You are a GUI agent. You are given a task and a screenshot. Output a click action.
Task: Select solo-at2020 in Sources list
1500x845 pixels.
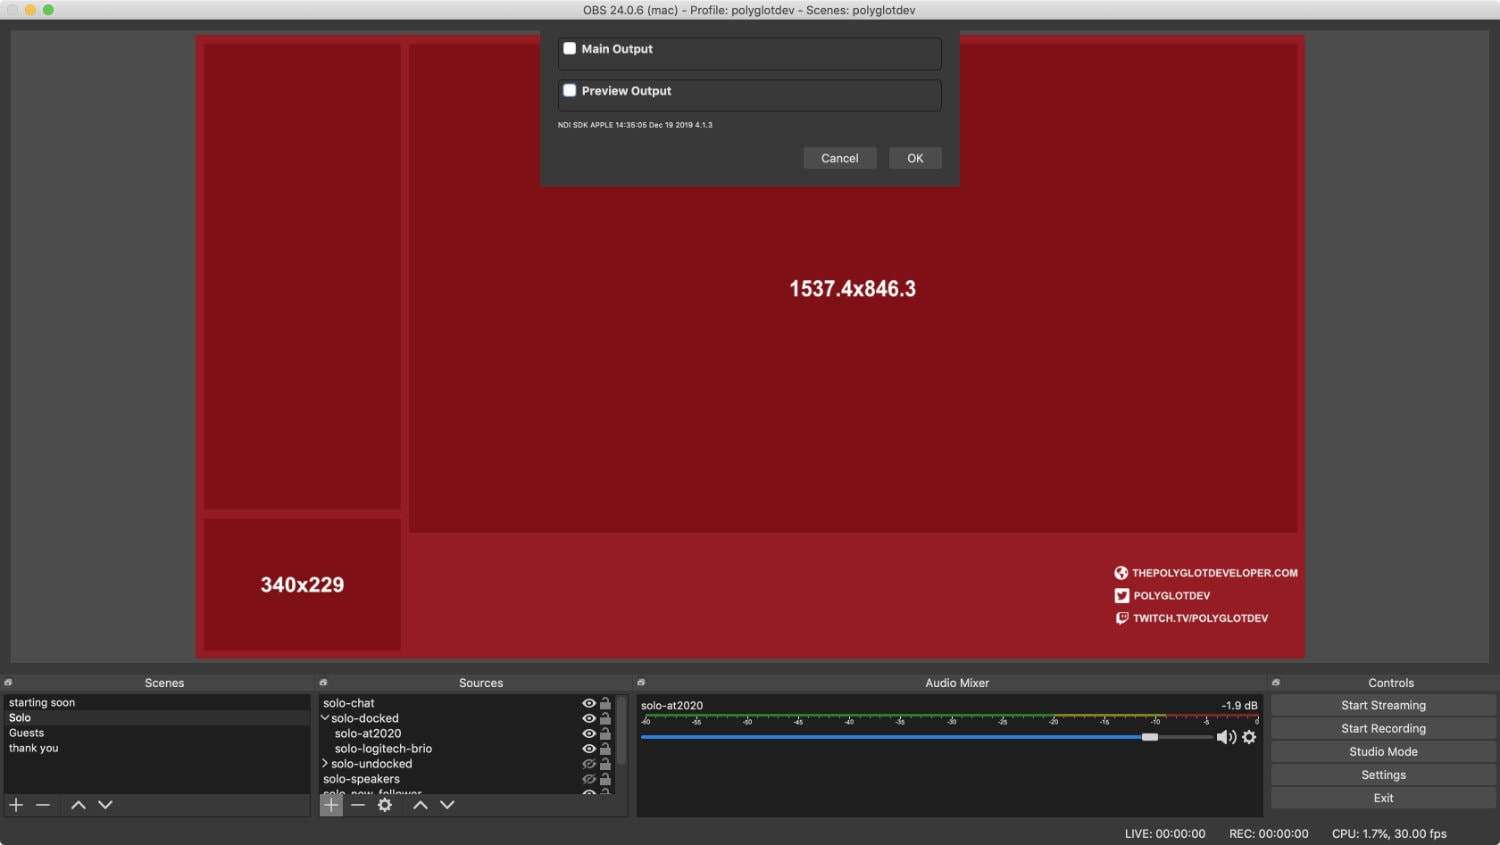(368, 733)
